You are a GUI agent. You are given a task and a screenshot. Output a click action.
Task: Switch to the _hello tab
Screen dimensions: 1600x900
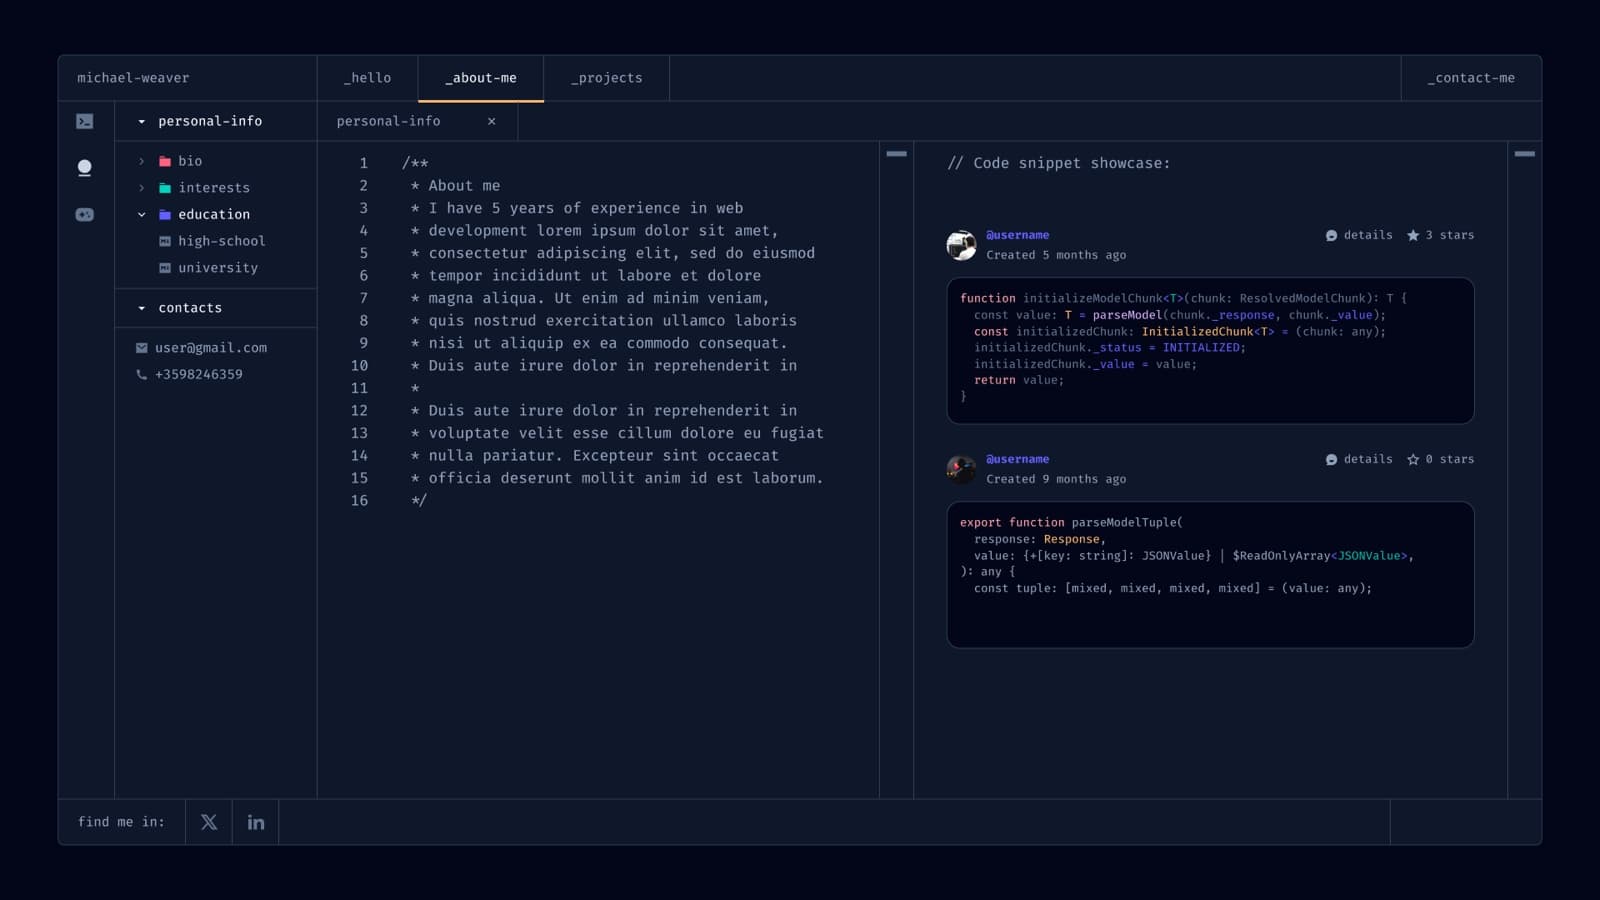click(x=367, y=78)
